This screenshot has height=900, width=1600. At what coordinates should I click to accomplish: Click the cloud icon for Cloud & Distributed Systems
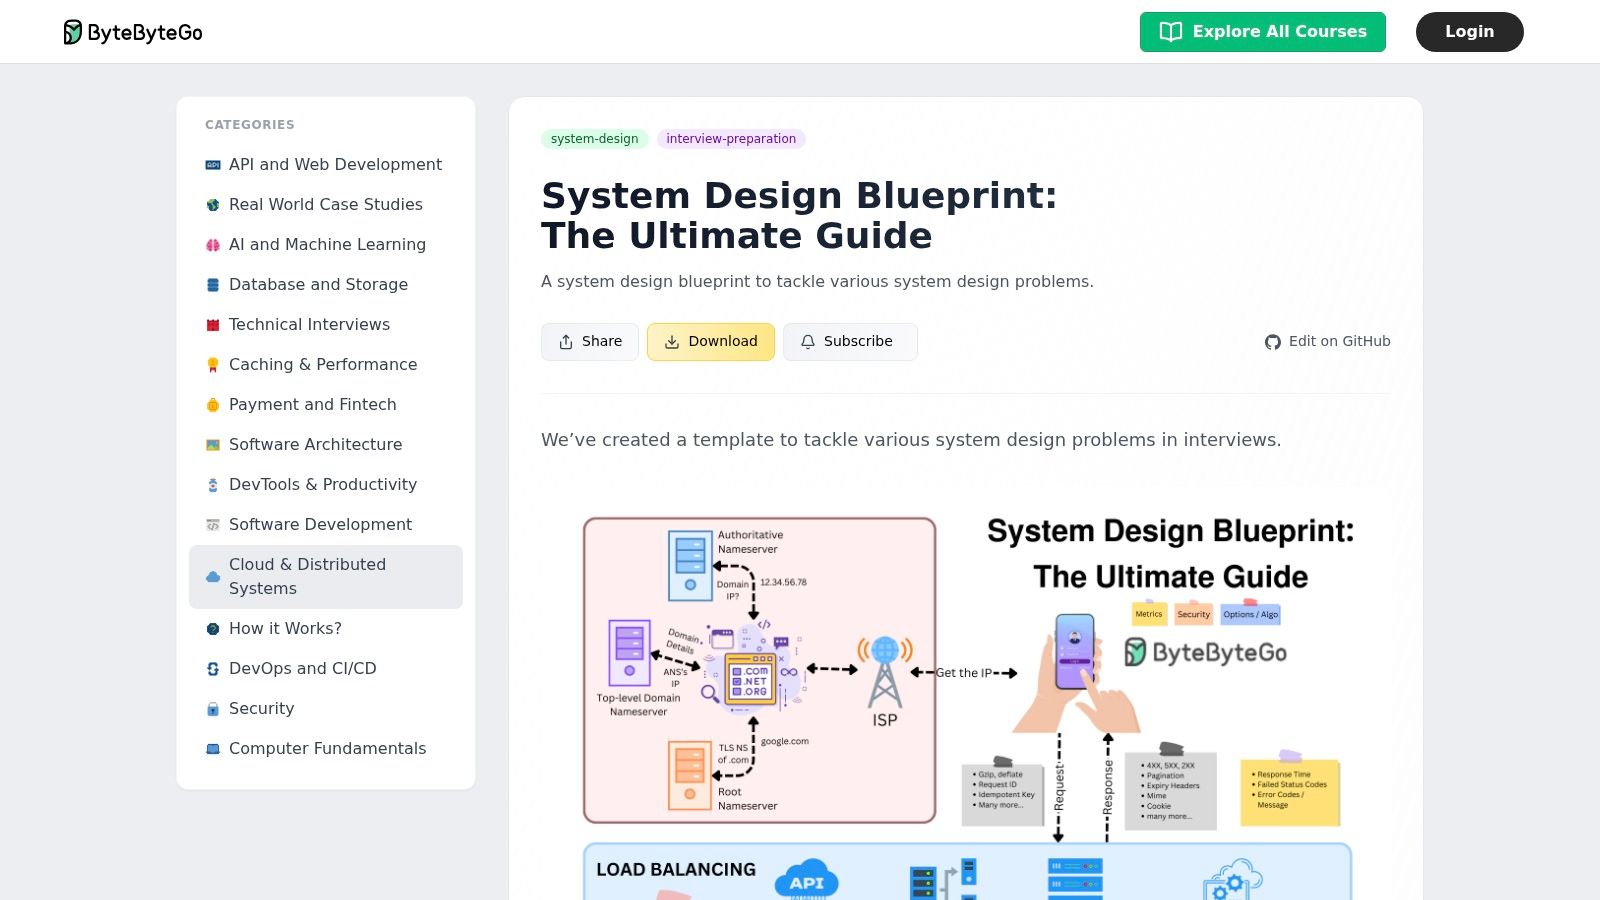[213, 577]
